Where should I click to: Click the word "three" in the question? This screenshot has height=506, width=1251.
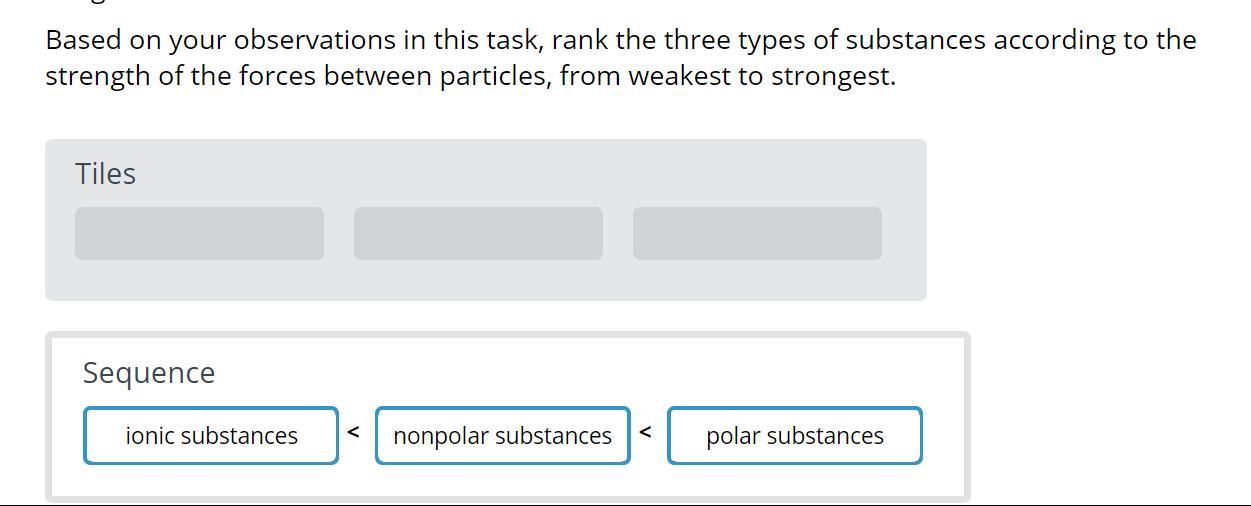(697, 40)
